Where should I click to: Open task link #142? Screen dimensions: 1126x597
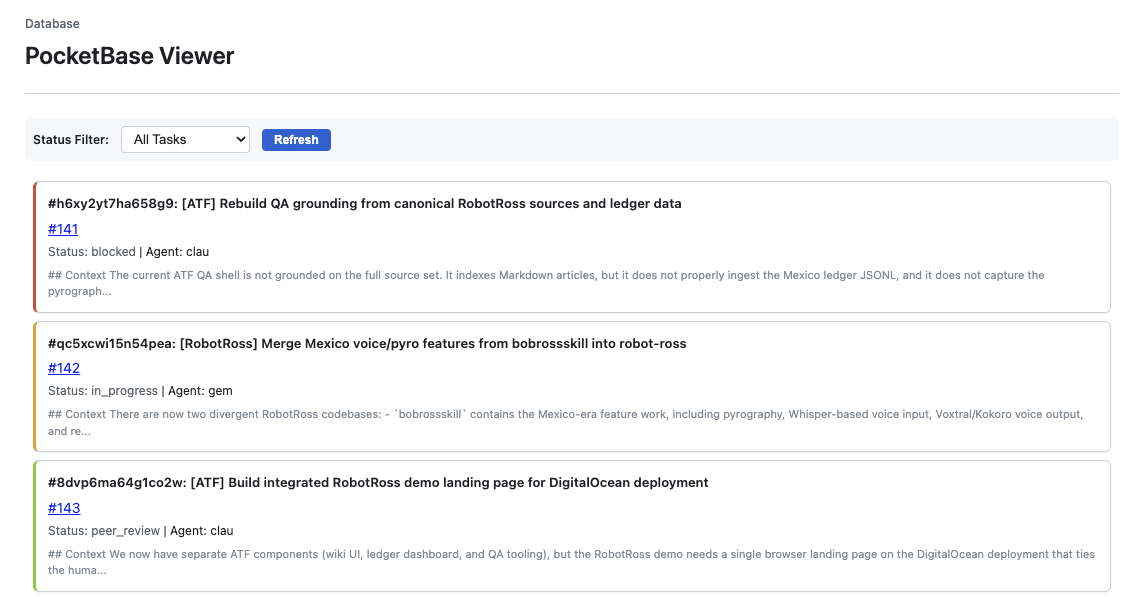(64, 368)
